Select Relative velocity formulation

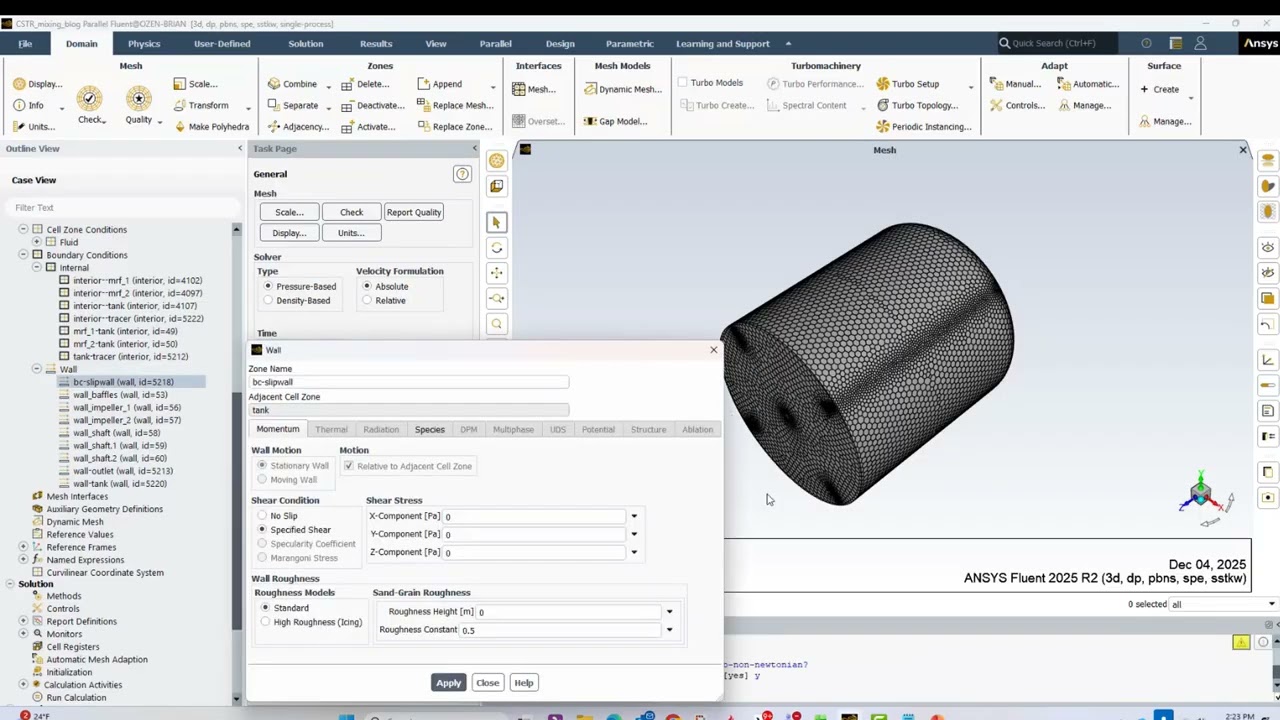coord(367,300)
